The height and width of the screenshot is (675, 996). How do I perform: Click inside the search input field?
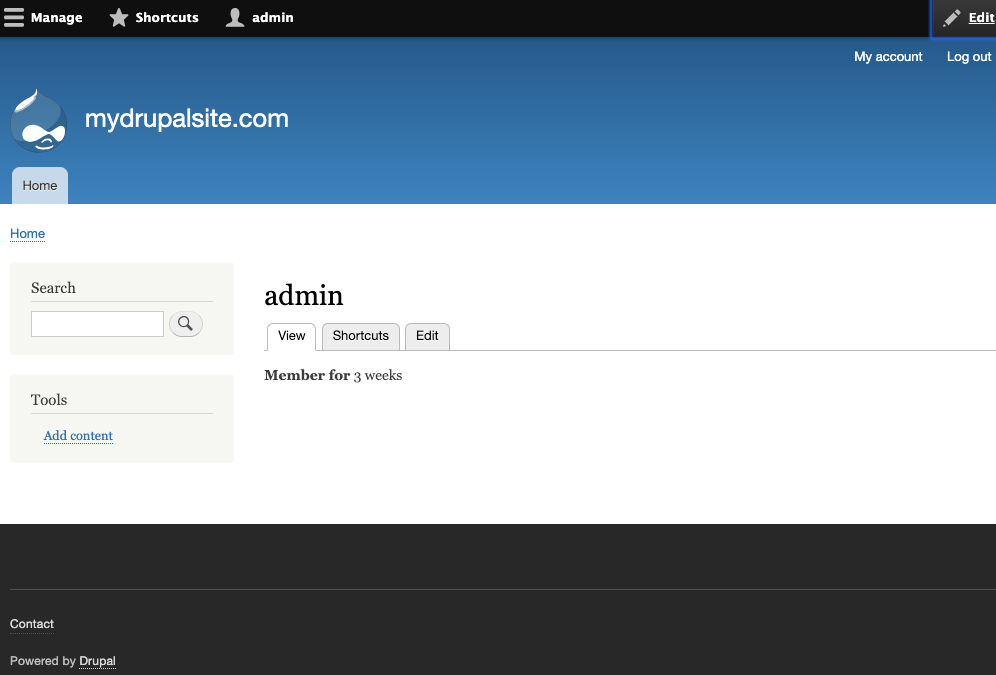click(97, 323)
